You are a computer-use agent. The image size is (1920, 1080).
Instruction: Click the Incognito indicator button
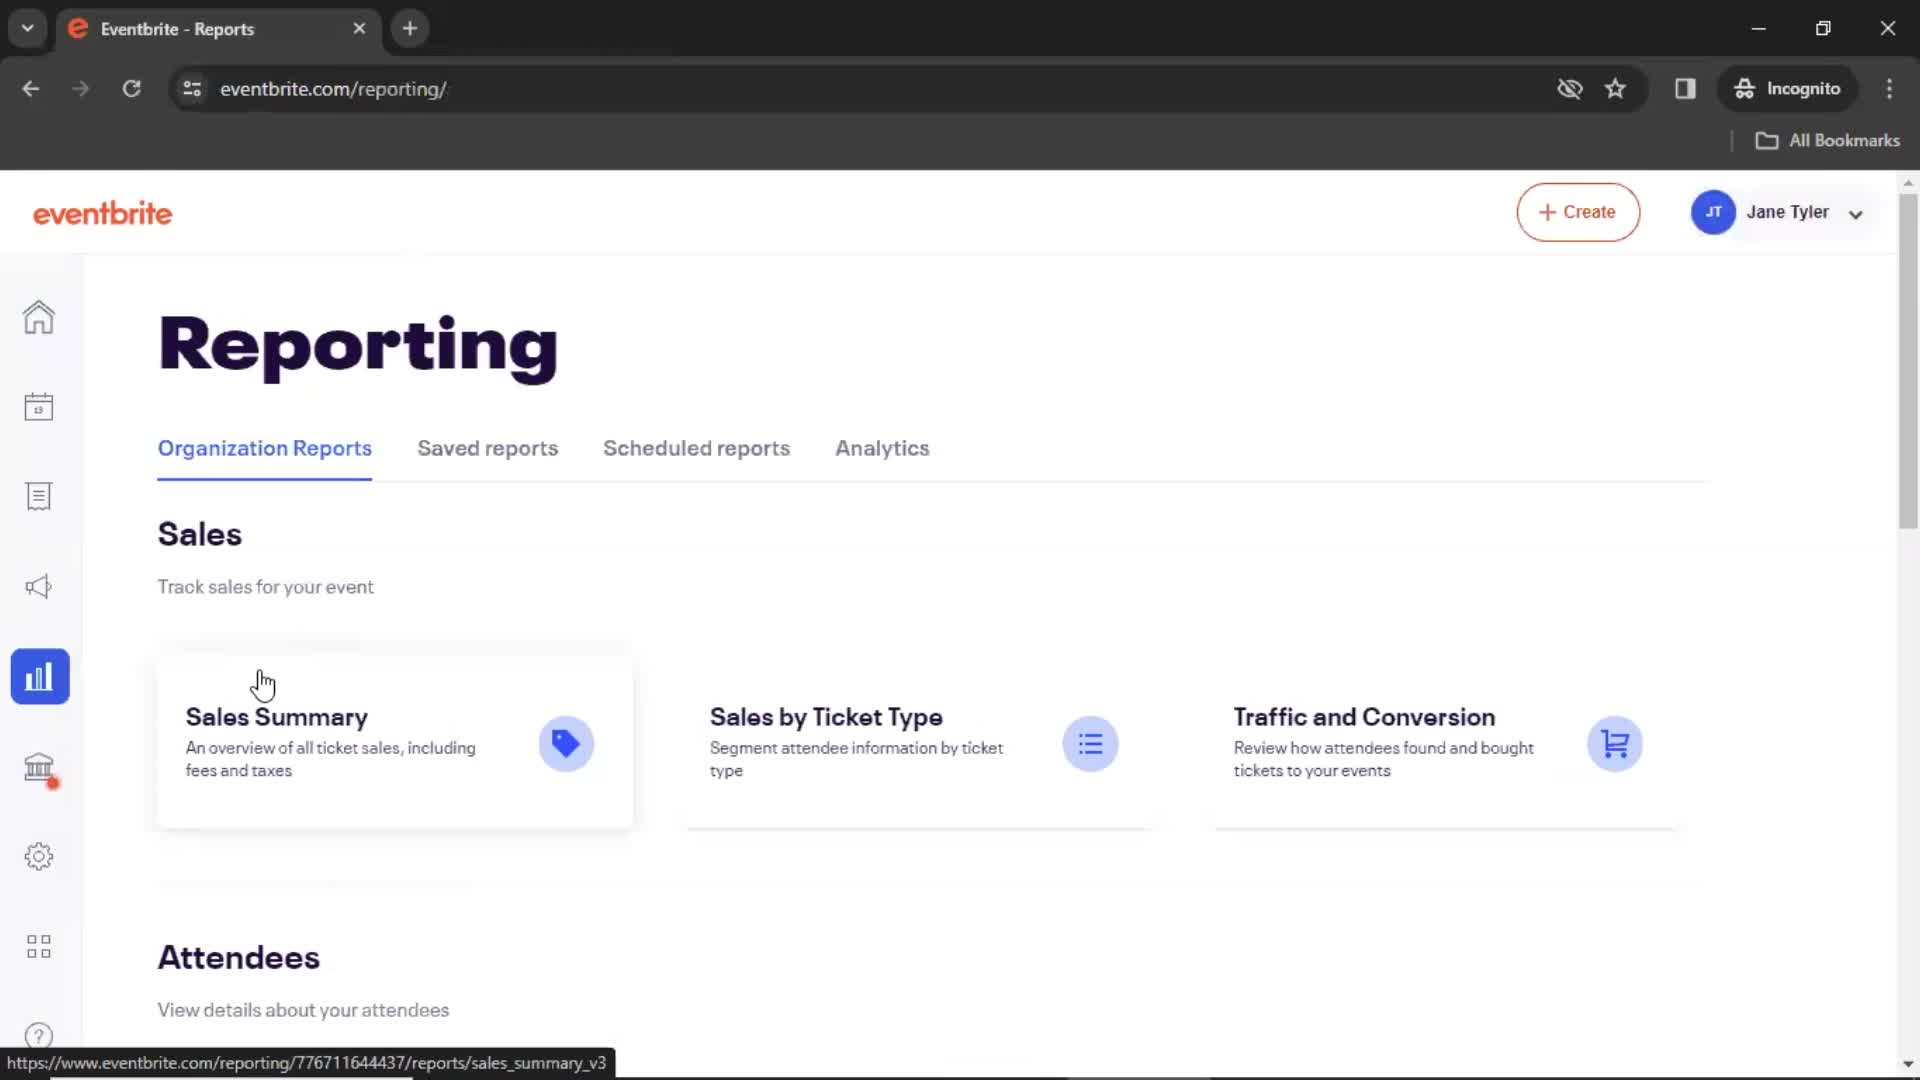pos(1787,89)
